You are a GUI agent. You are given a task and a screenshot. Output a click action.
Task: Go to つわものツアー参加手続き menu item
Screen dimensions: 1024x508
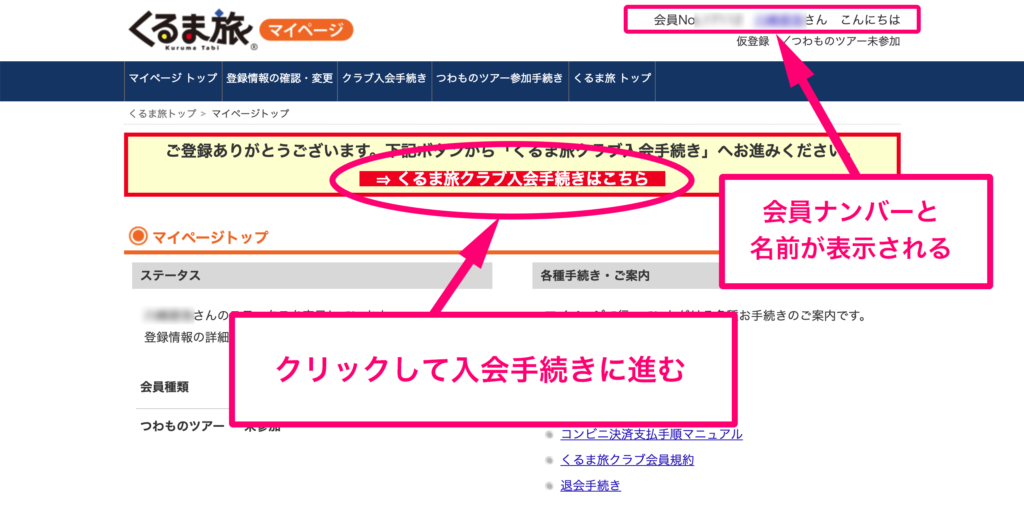coord(499,79)
